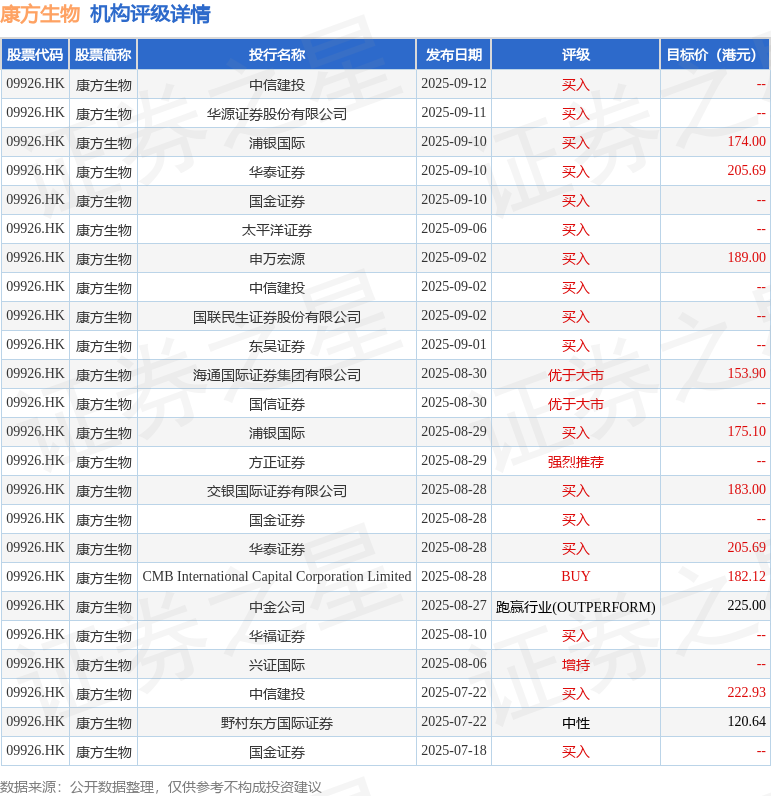Click target price 183.00

[746, 489]
